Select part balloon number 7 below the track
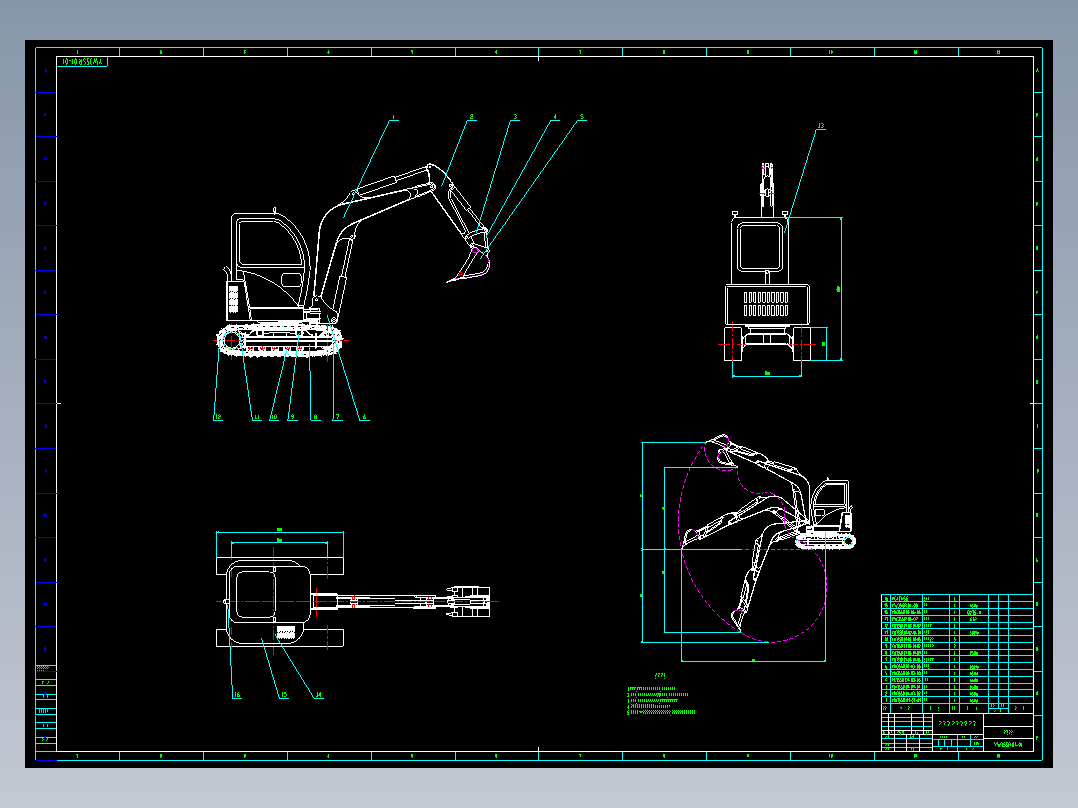 pyautogui.click(x=337, y=417)
